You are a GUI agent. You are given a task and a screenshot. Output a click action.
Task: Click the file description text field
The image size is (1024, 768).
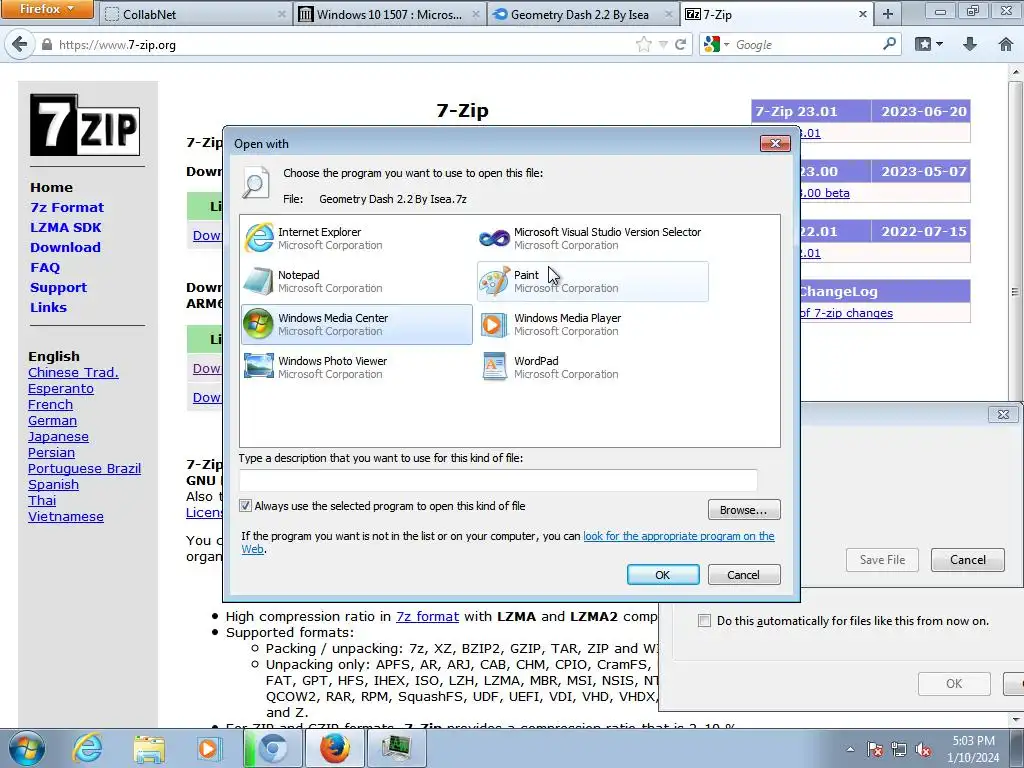click(x=498, y=480)
